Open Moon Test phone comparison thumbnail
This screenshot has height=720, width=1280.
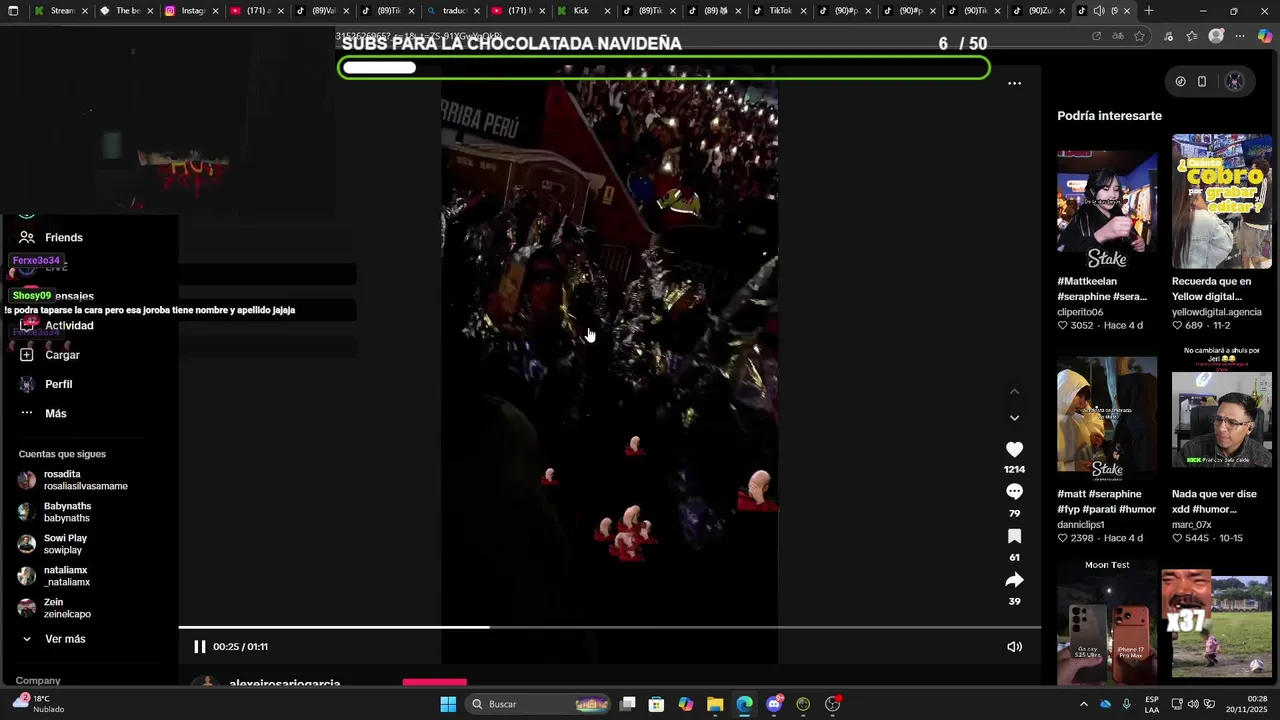pos(1107,622)
